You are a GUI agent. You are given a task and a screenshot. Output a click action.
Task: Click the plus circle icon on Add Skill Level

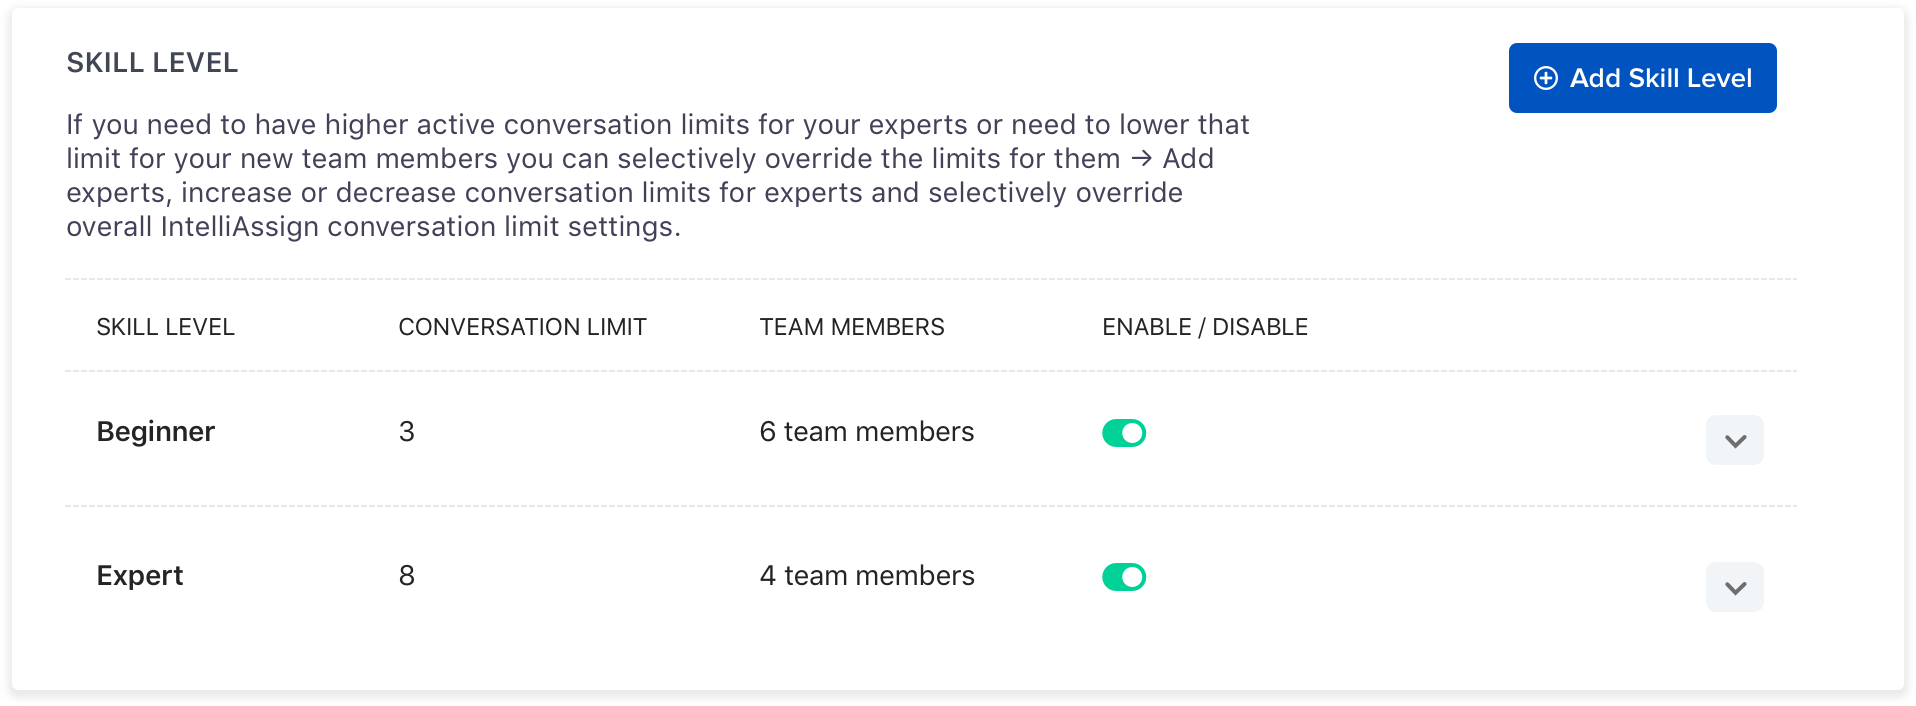[1546, 78]
